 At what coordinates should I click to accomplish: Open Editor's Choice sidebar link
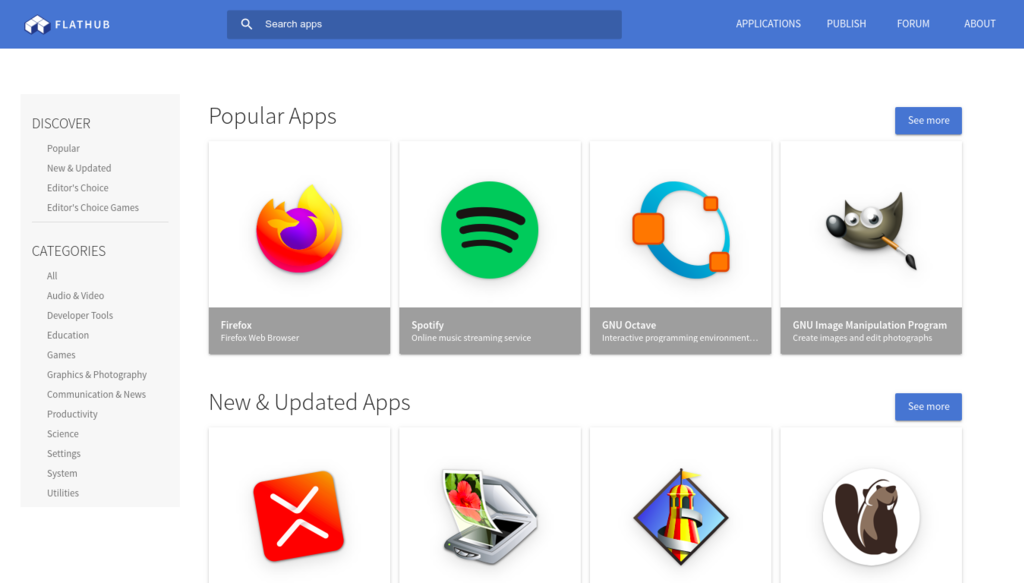pos(78,187)
